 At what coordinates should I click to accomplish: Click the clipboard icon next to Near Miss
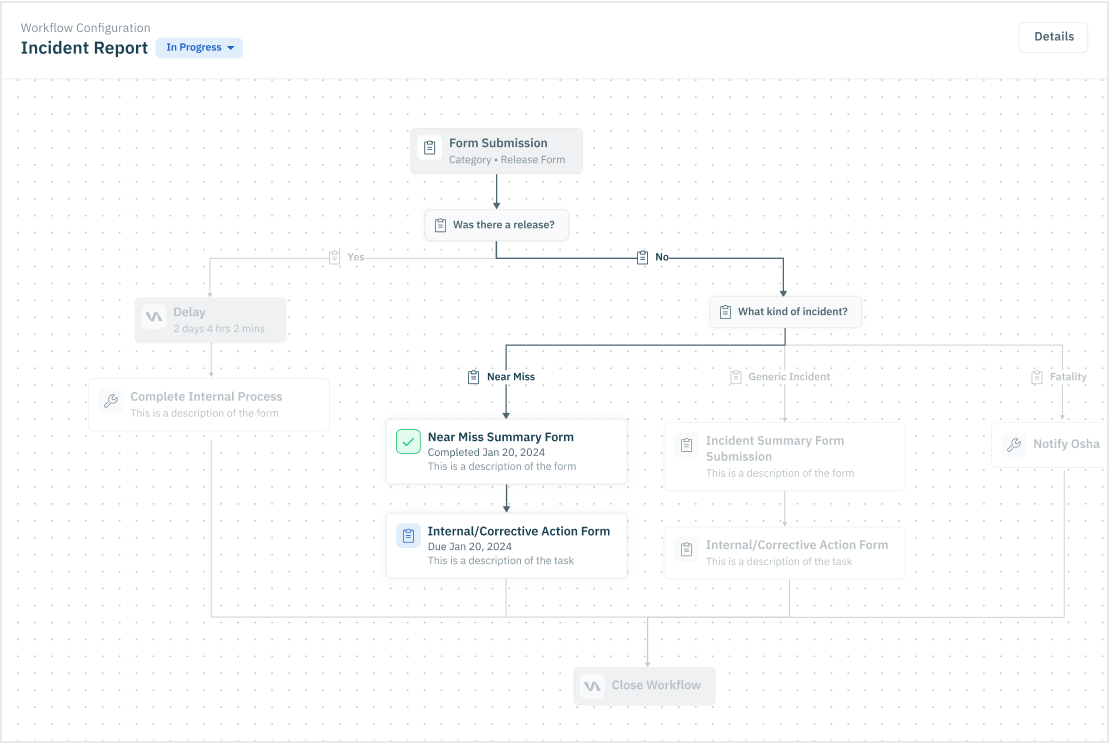(473, 377)
